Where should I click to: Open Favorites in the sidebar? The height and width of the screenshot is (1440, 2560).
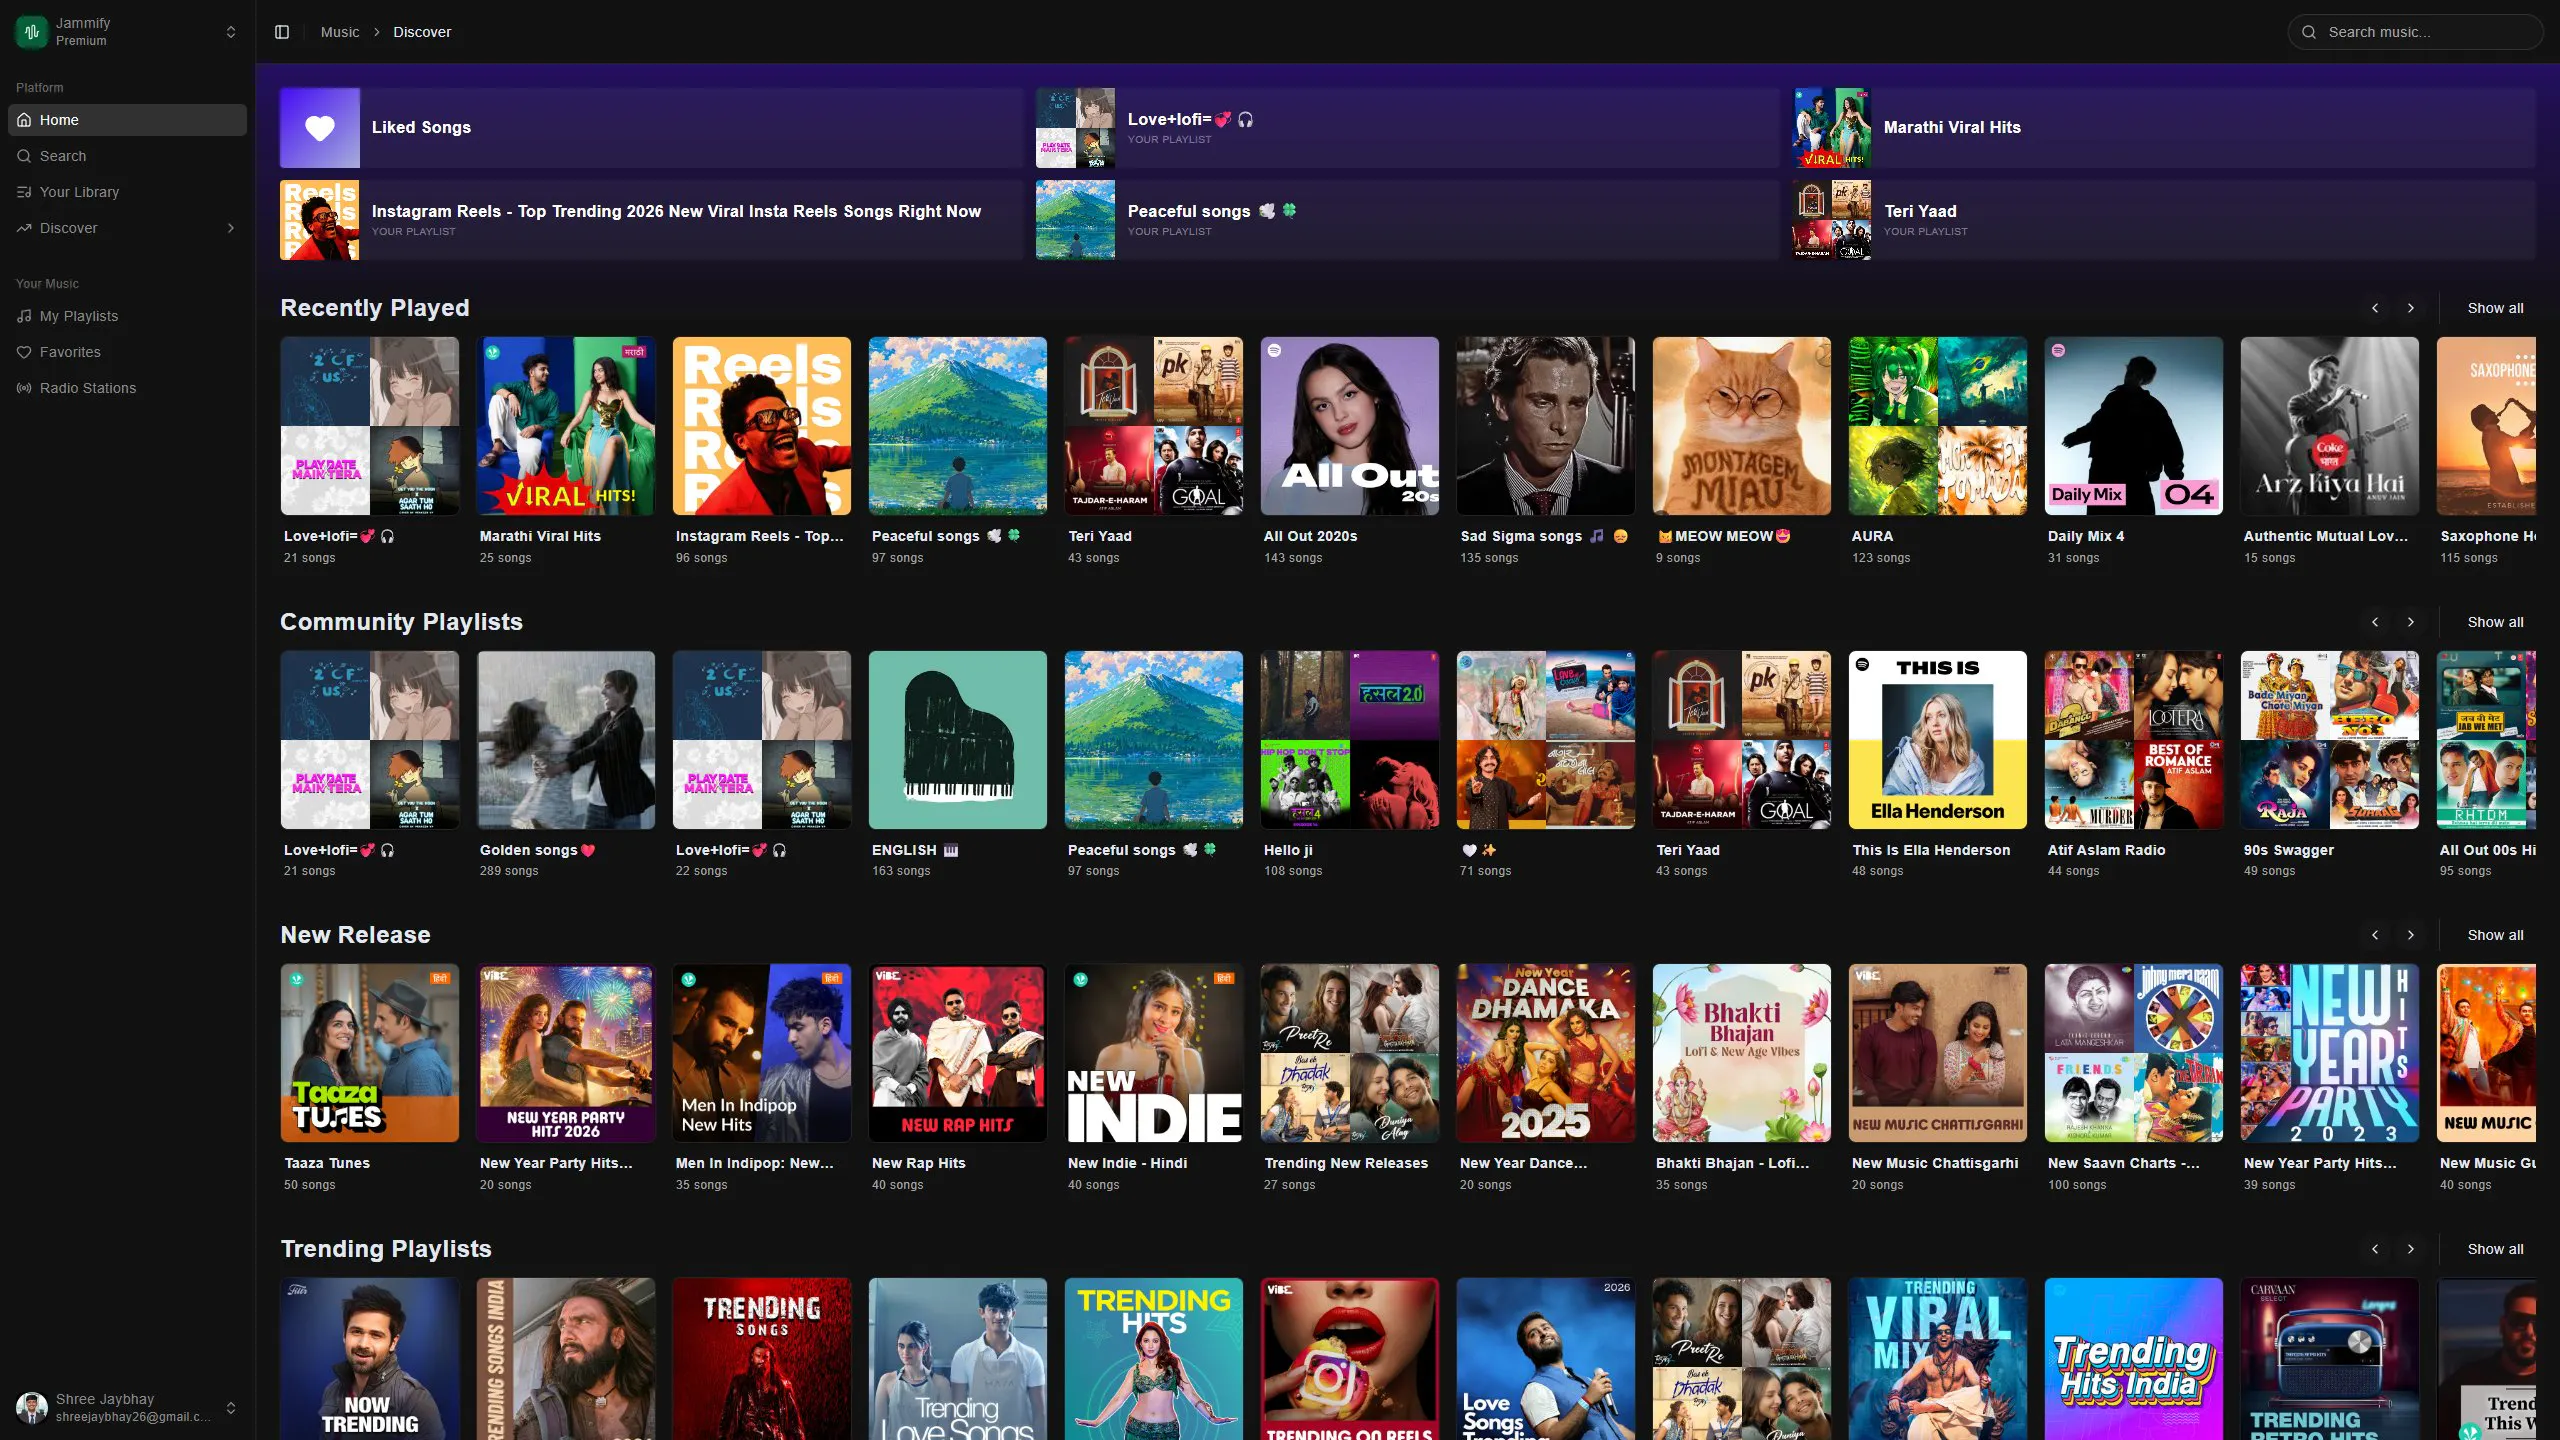point(127,352)
